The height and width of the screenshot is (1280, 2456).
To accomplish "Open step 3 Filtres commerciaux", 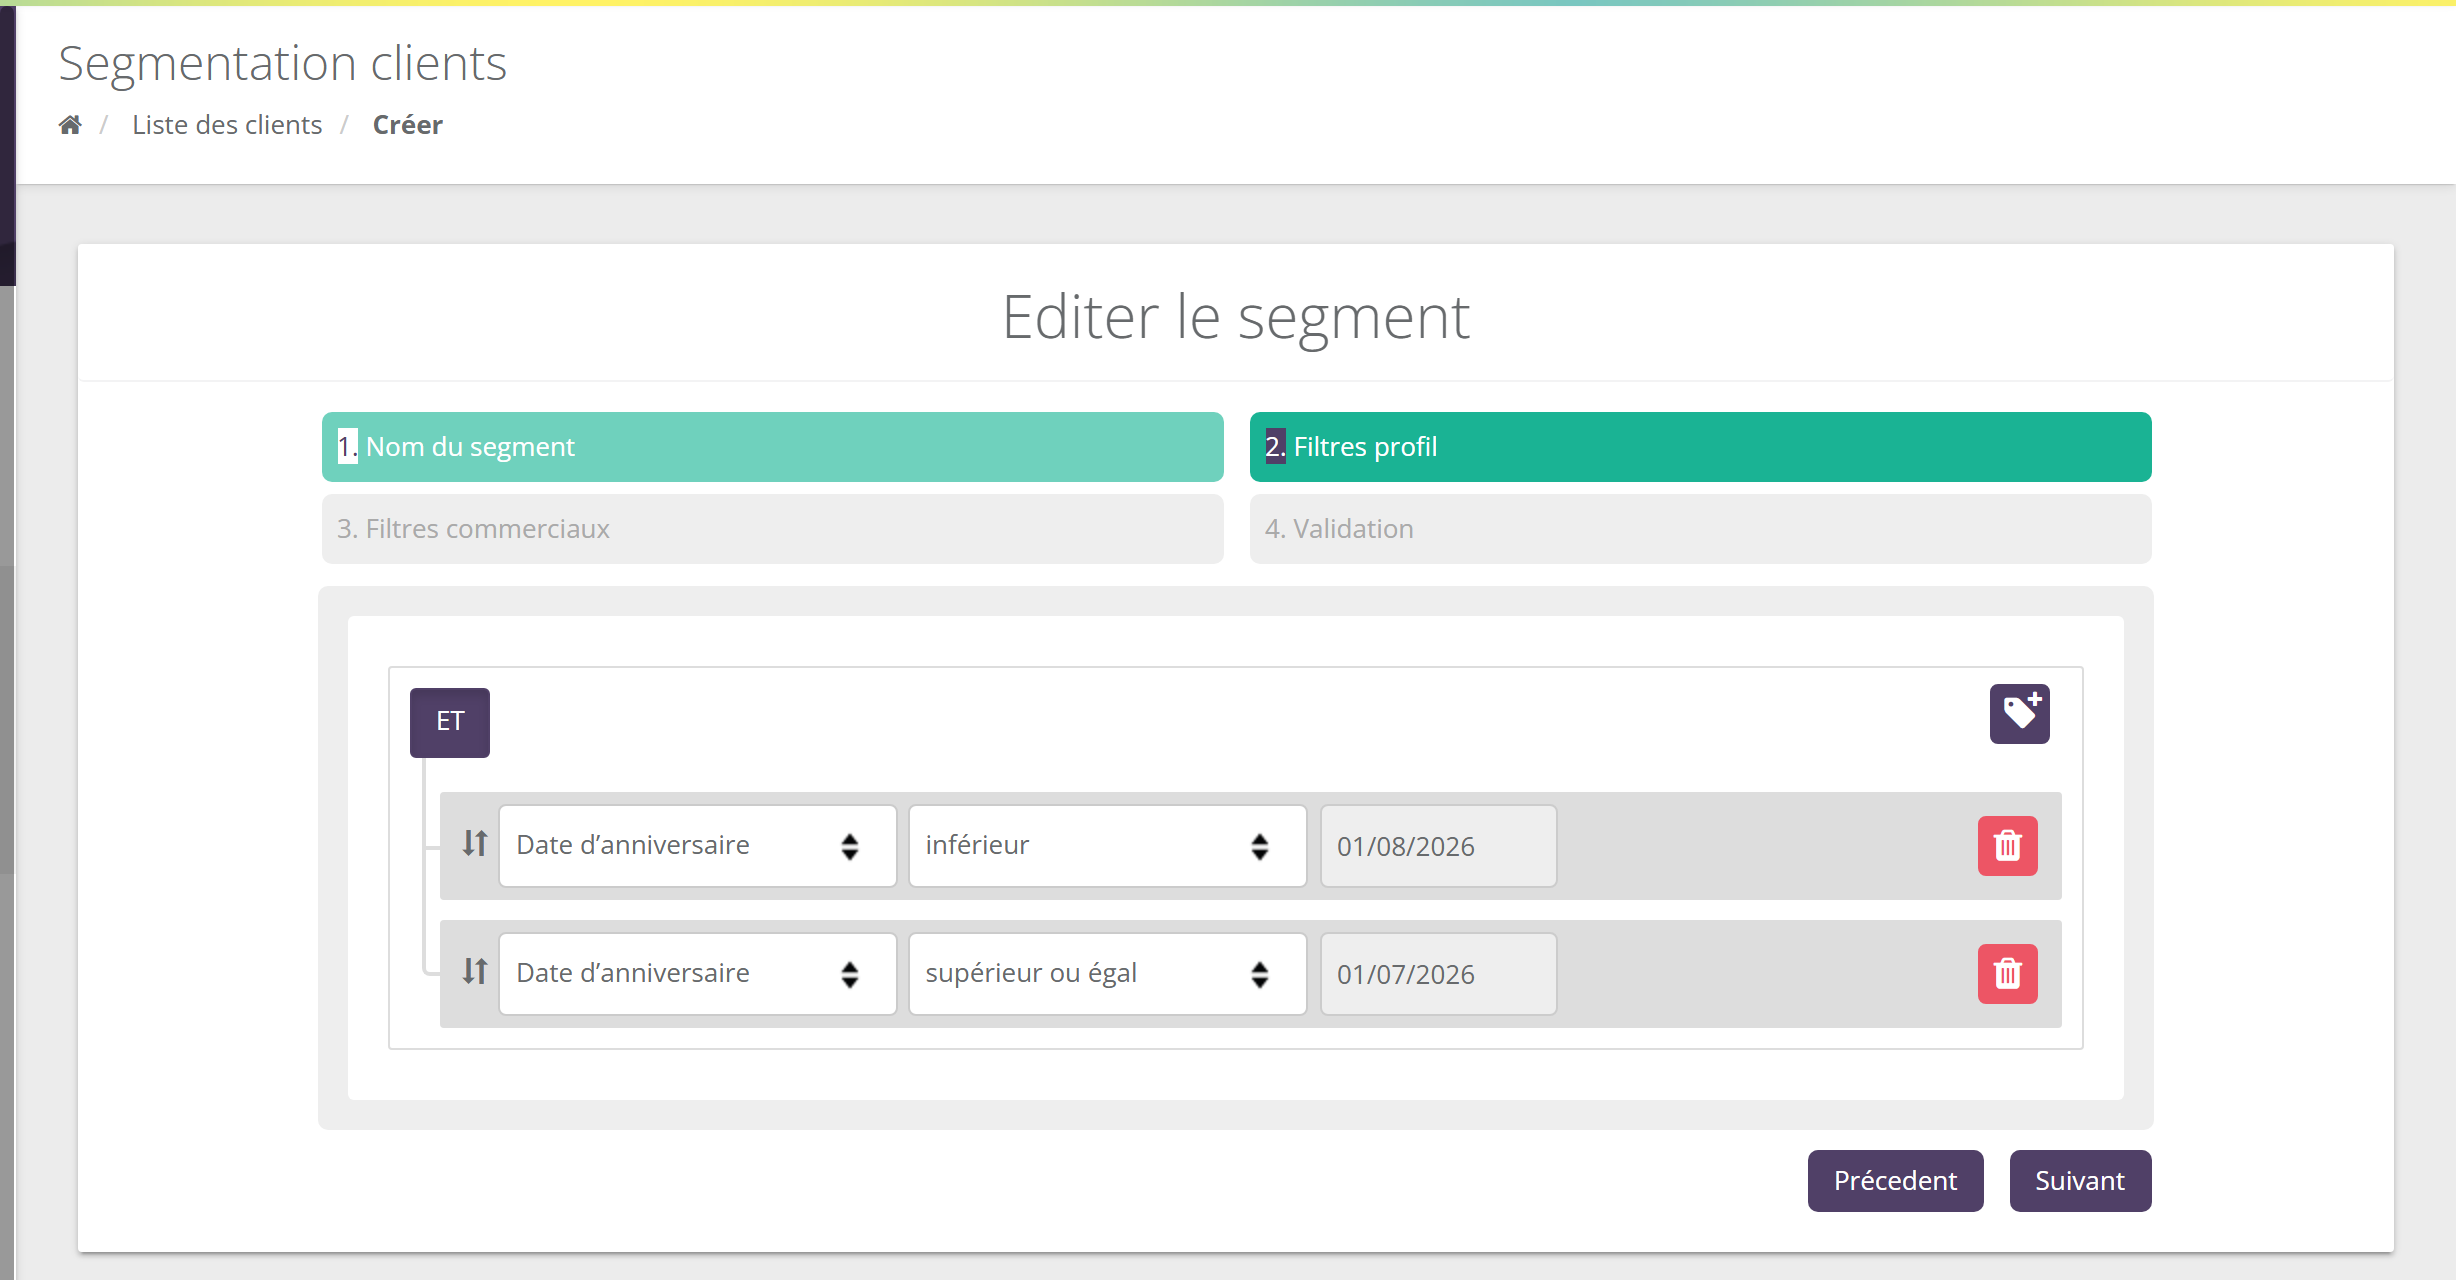I will [773, 529].
